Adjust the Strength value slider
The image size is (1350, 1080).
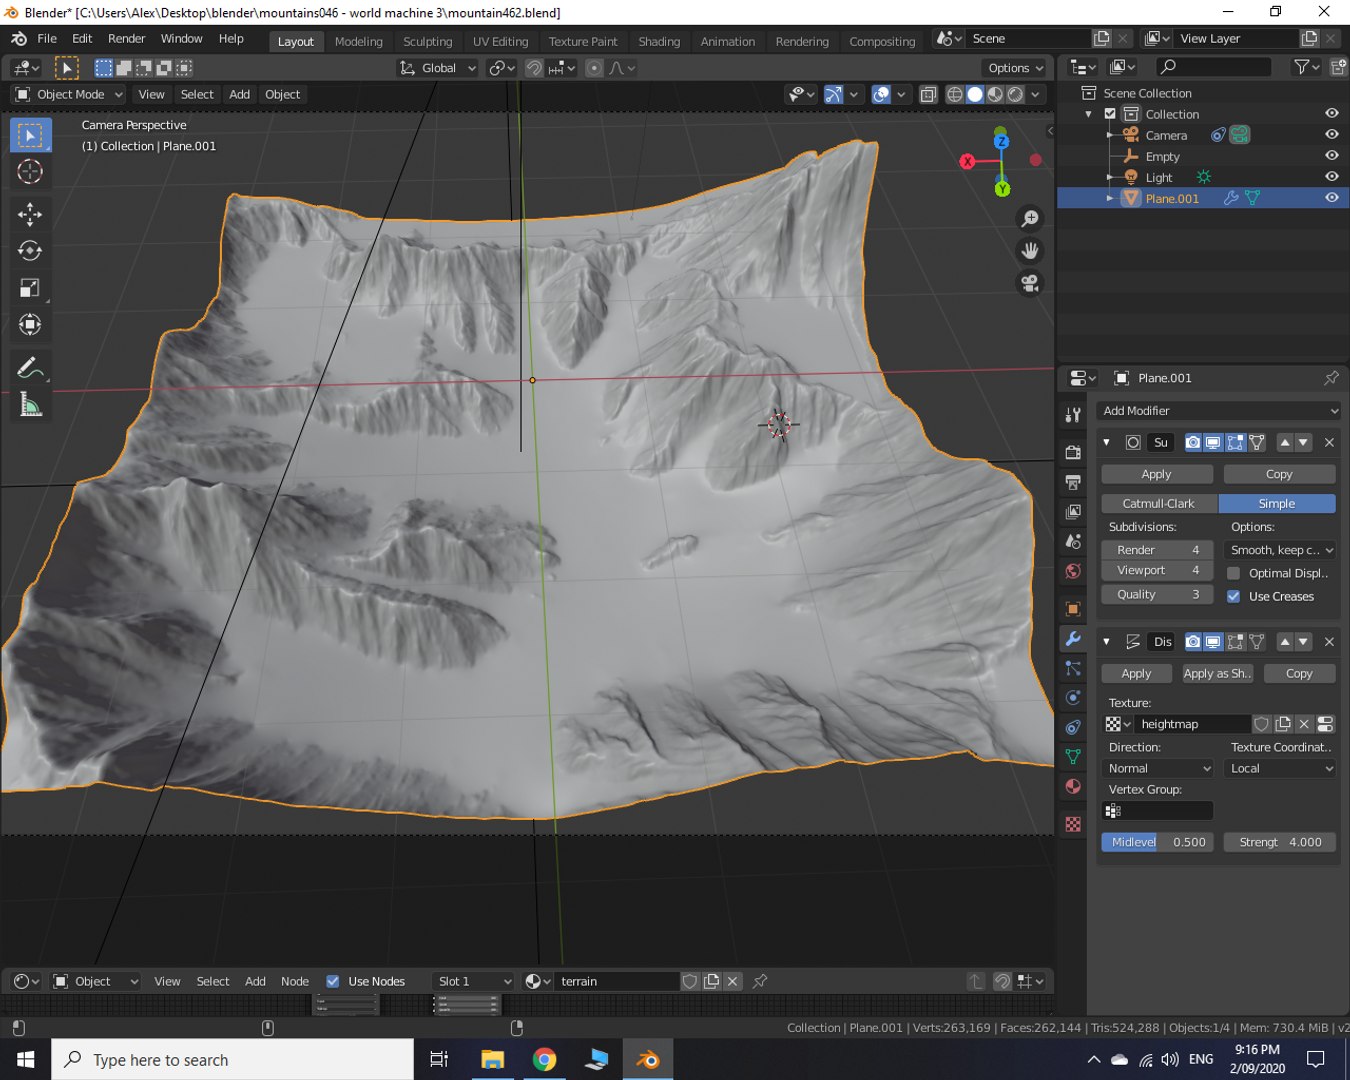pos(1280,842)
